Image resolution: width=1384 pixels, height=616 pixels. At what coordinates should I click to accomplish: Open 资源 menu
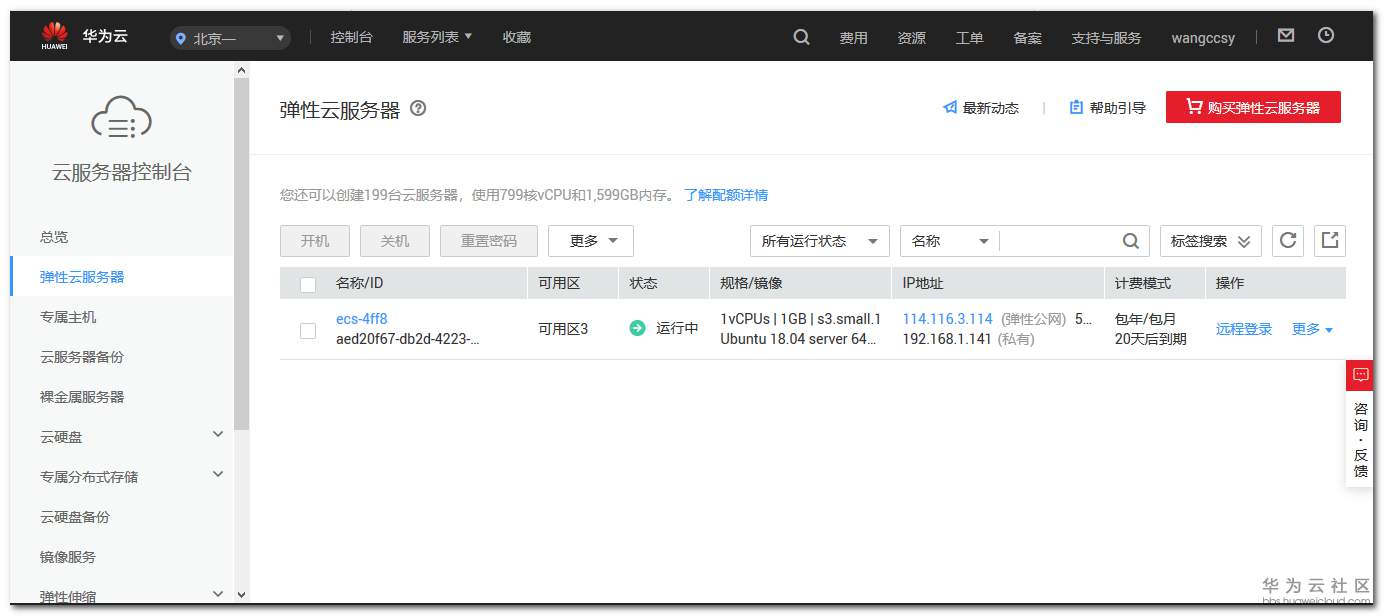point(911,38)
